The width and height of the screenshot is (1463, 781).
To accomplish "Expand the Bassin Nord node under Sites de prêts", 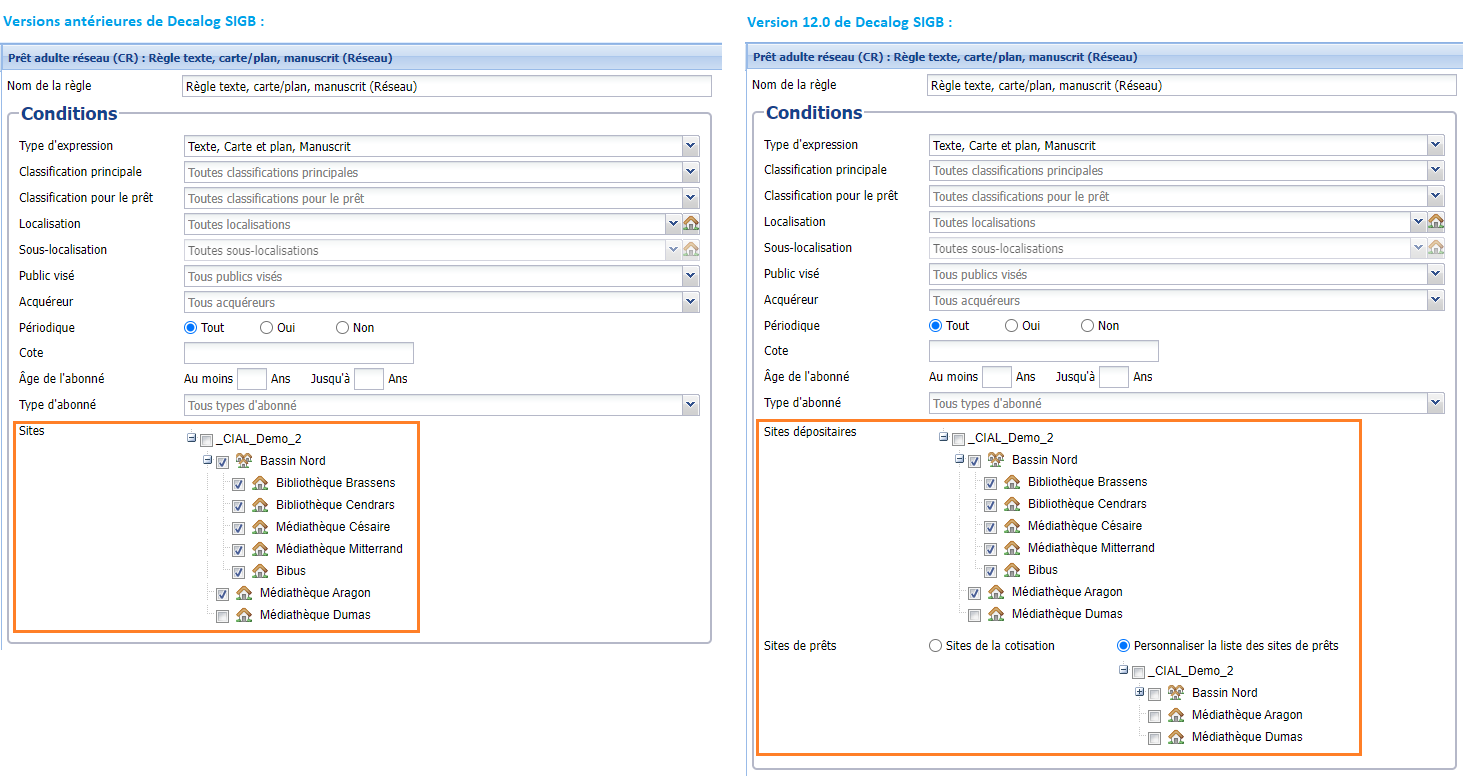I will pyautogui.click(x=1139, y=692).
